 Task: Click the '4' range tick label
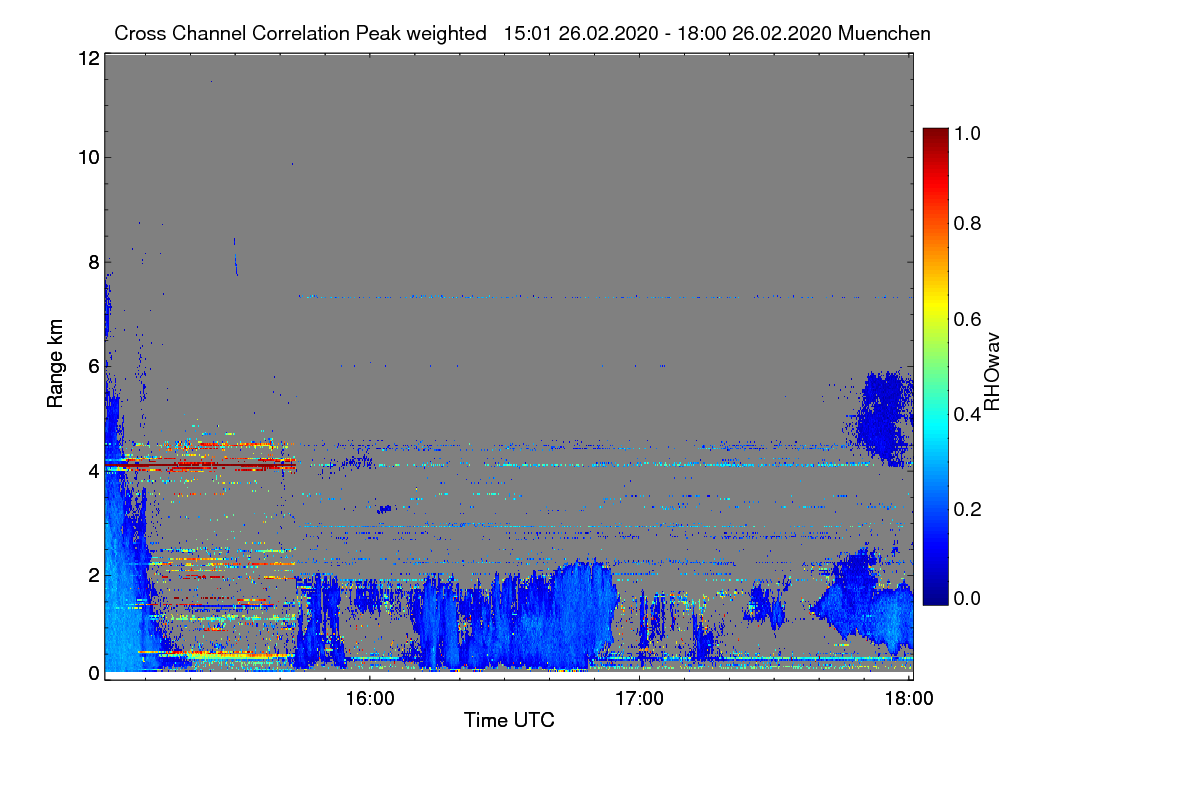[x=94, y=470]
